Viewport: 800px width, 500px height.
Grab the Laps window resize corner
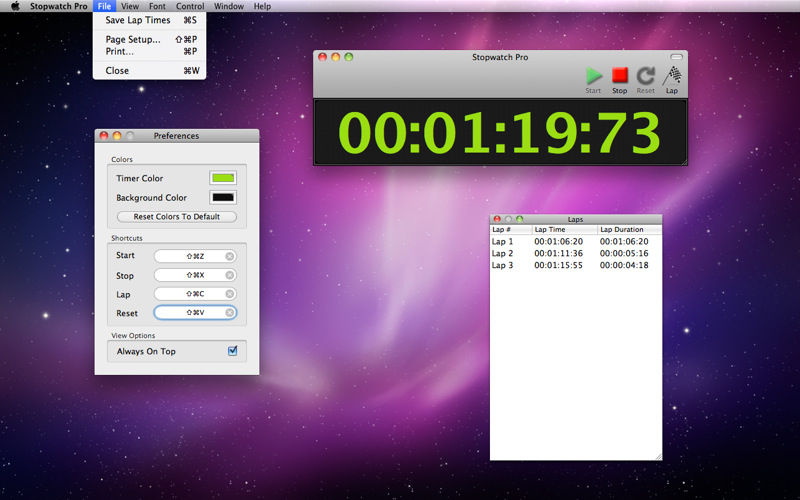point(658,457)
